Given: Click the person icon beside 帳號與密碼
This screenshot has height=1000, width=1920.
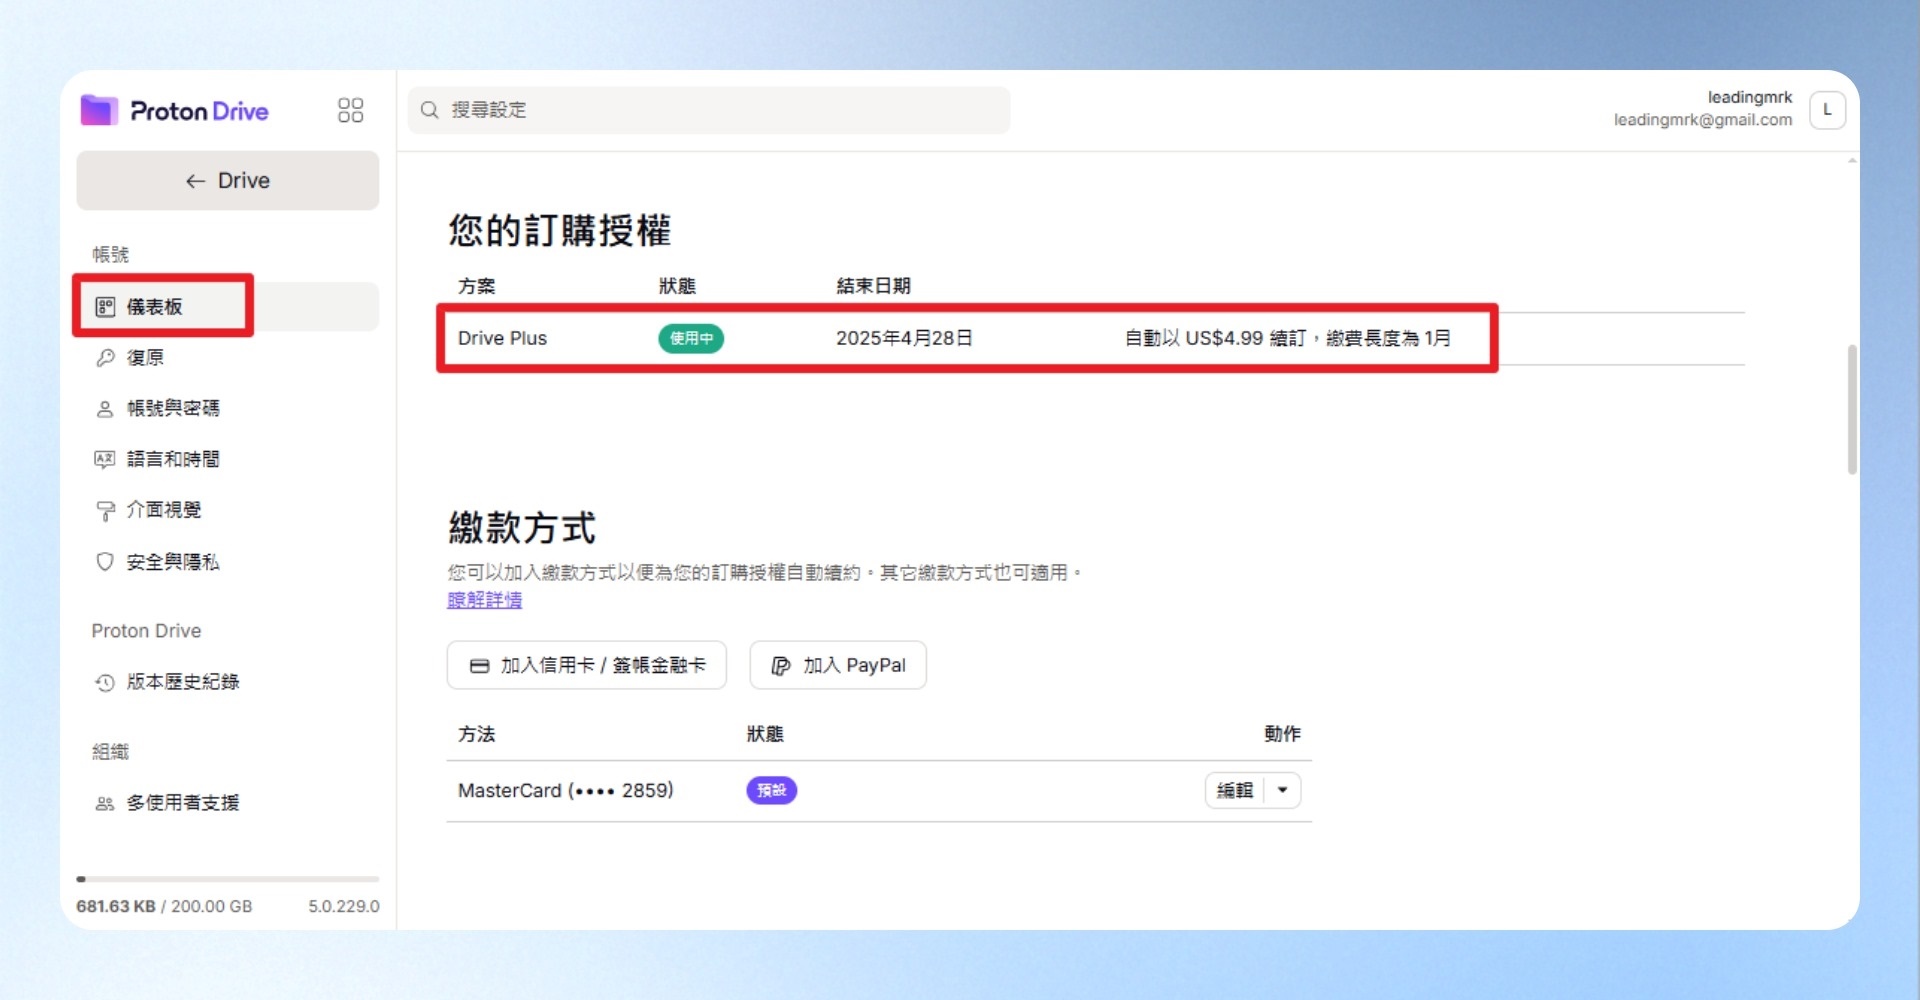Looking at the screenshot, I should [x=105, y=409].
